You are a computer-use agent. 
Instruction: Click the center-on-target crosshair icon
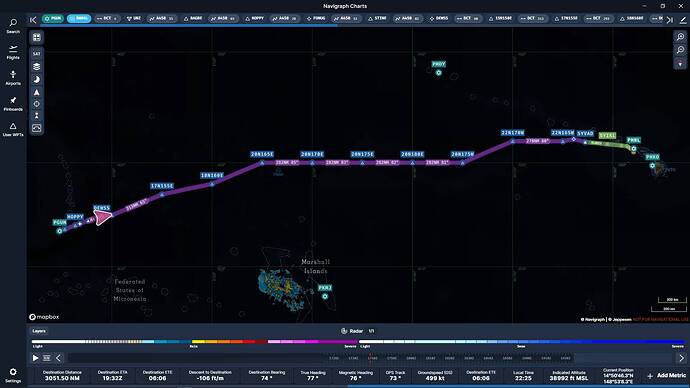coord(37,104)
